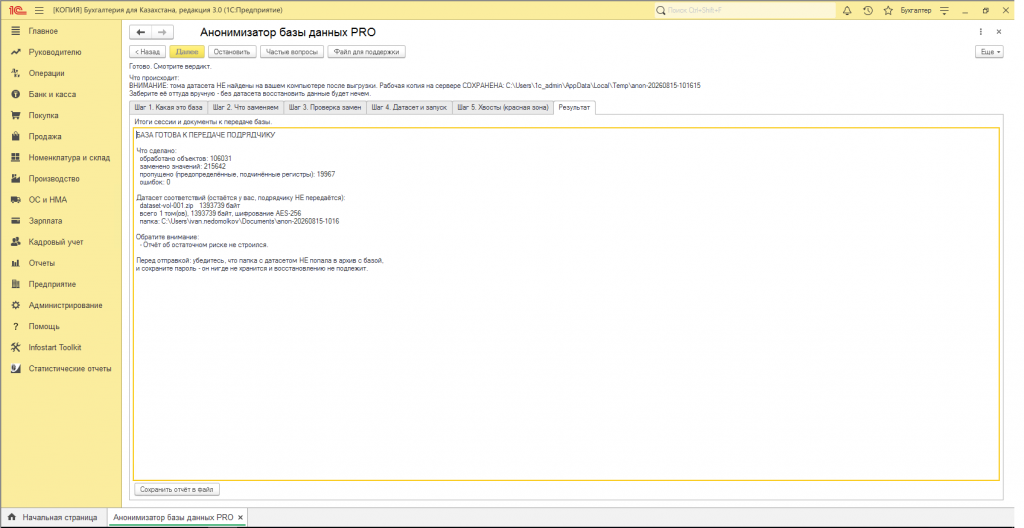1024x528 pixels.
Task: Open the history clock icon
Action: 868,10
